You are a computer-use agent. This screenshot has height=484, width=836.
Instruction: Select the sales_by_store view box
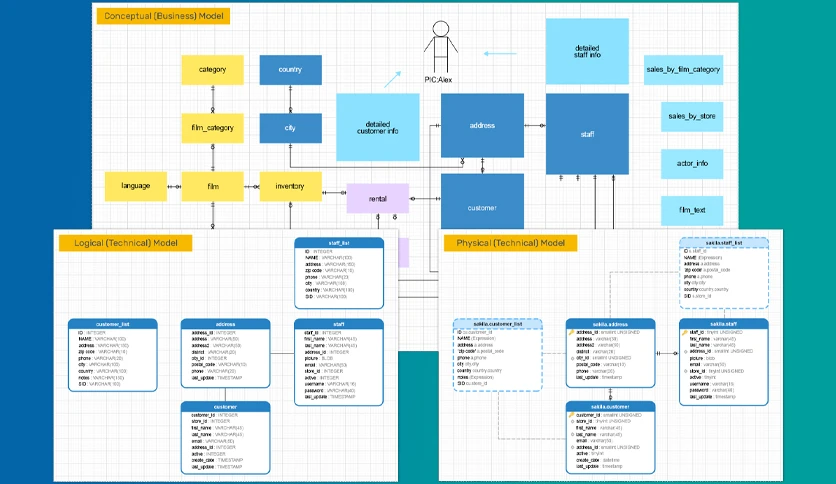point(692,116)
